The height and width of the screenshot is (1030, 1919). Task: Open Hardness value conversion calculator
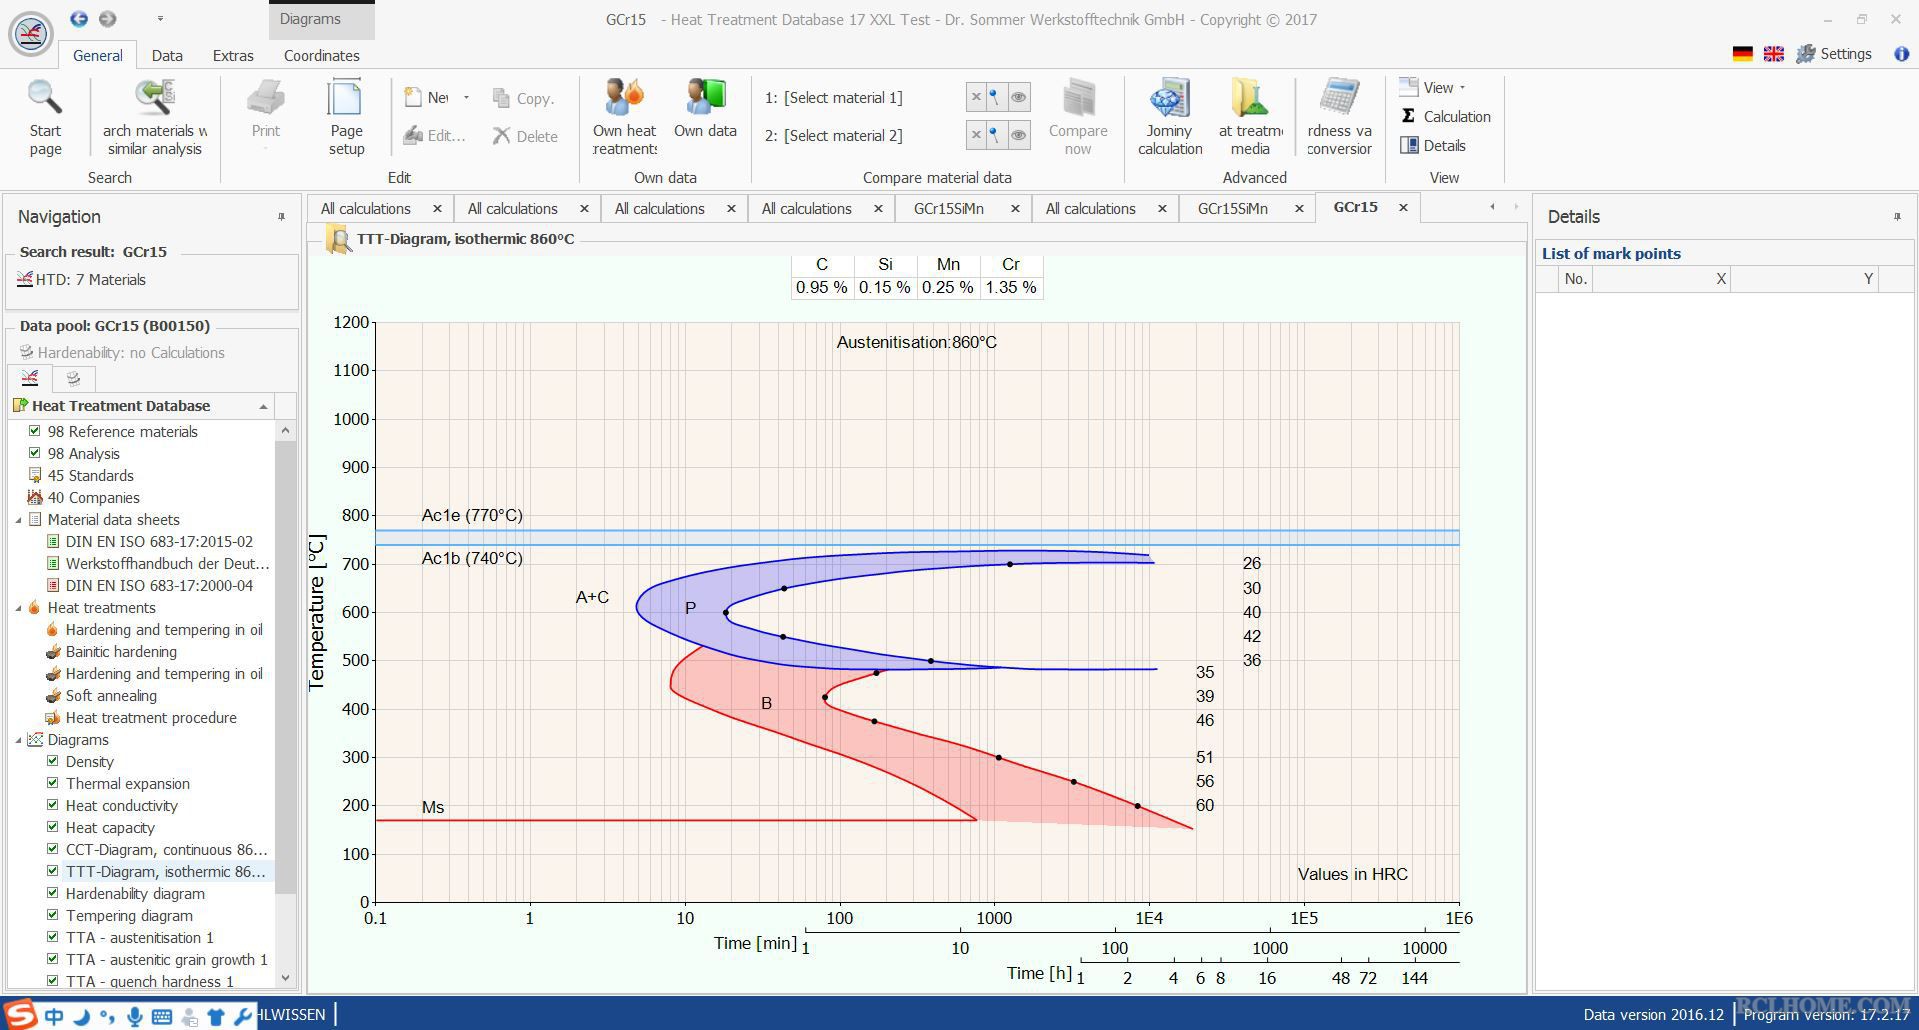(1339, 117)
